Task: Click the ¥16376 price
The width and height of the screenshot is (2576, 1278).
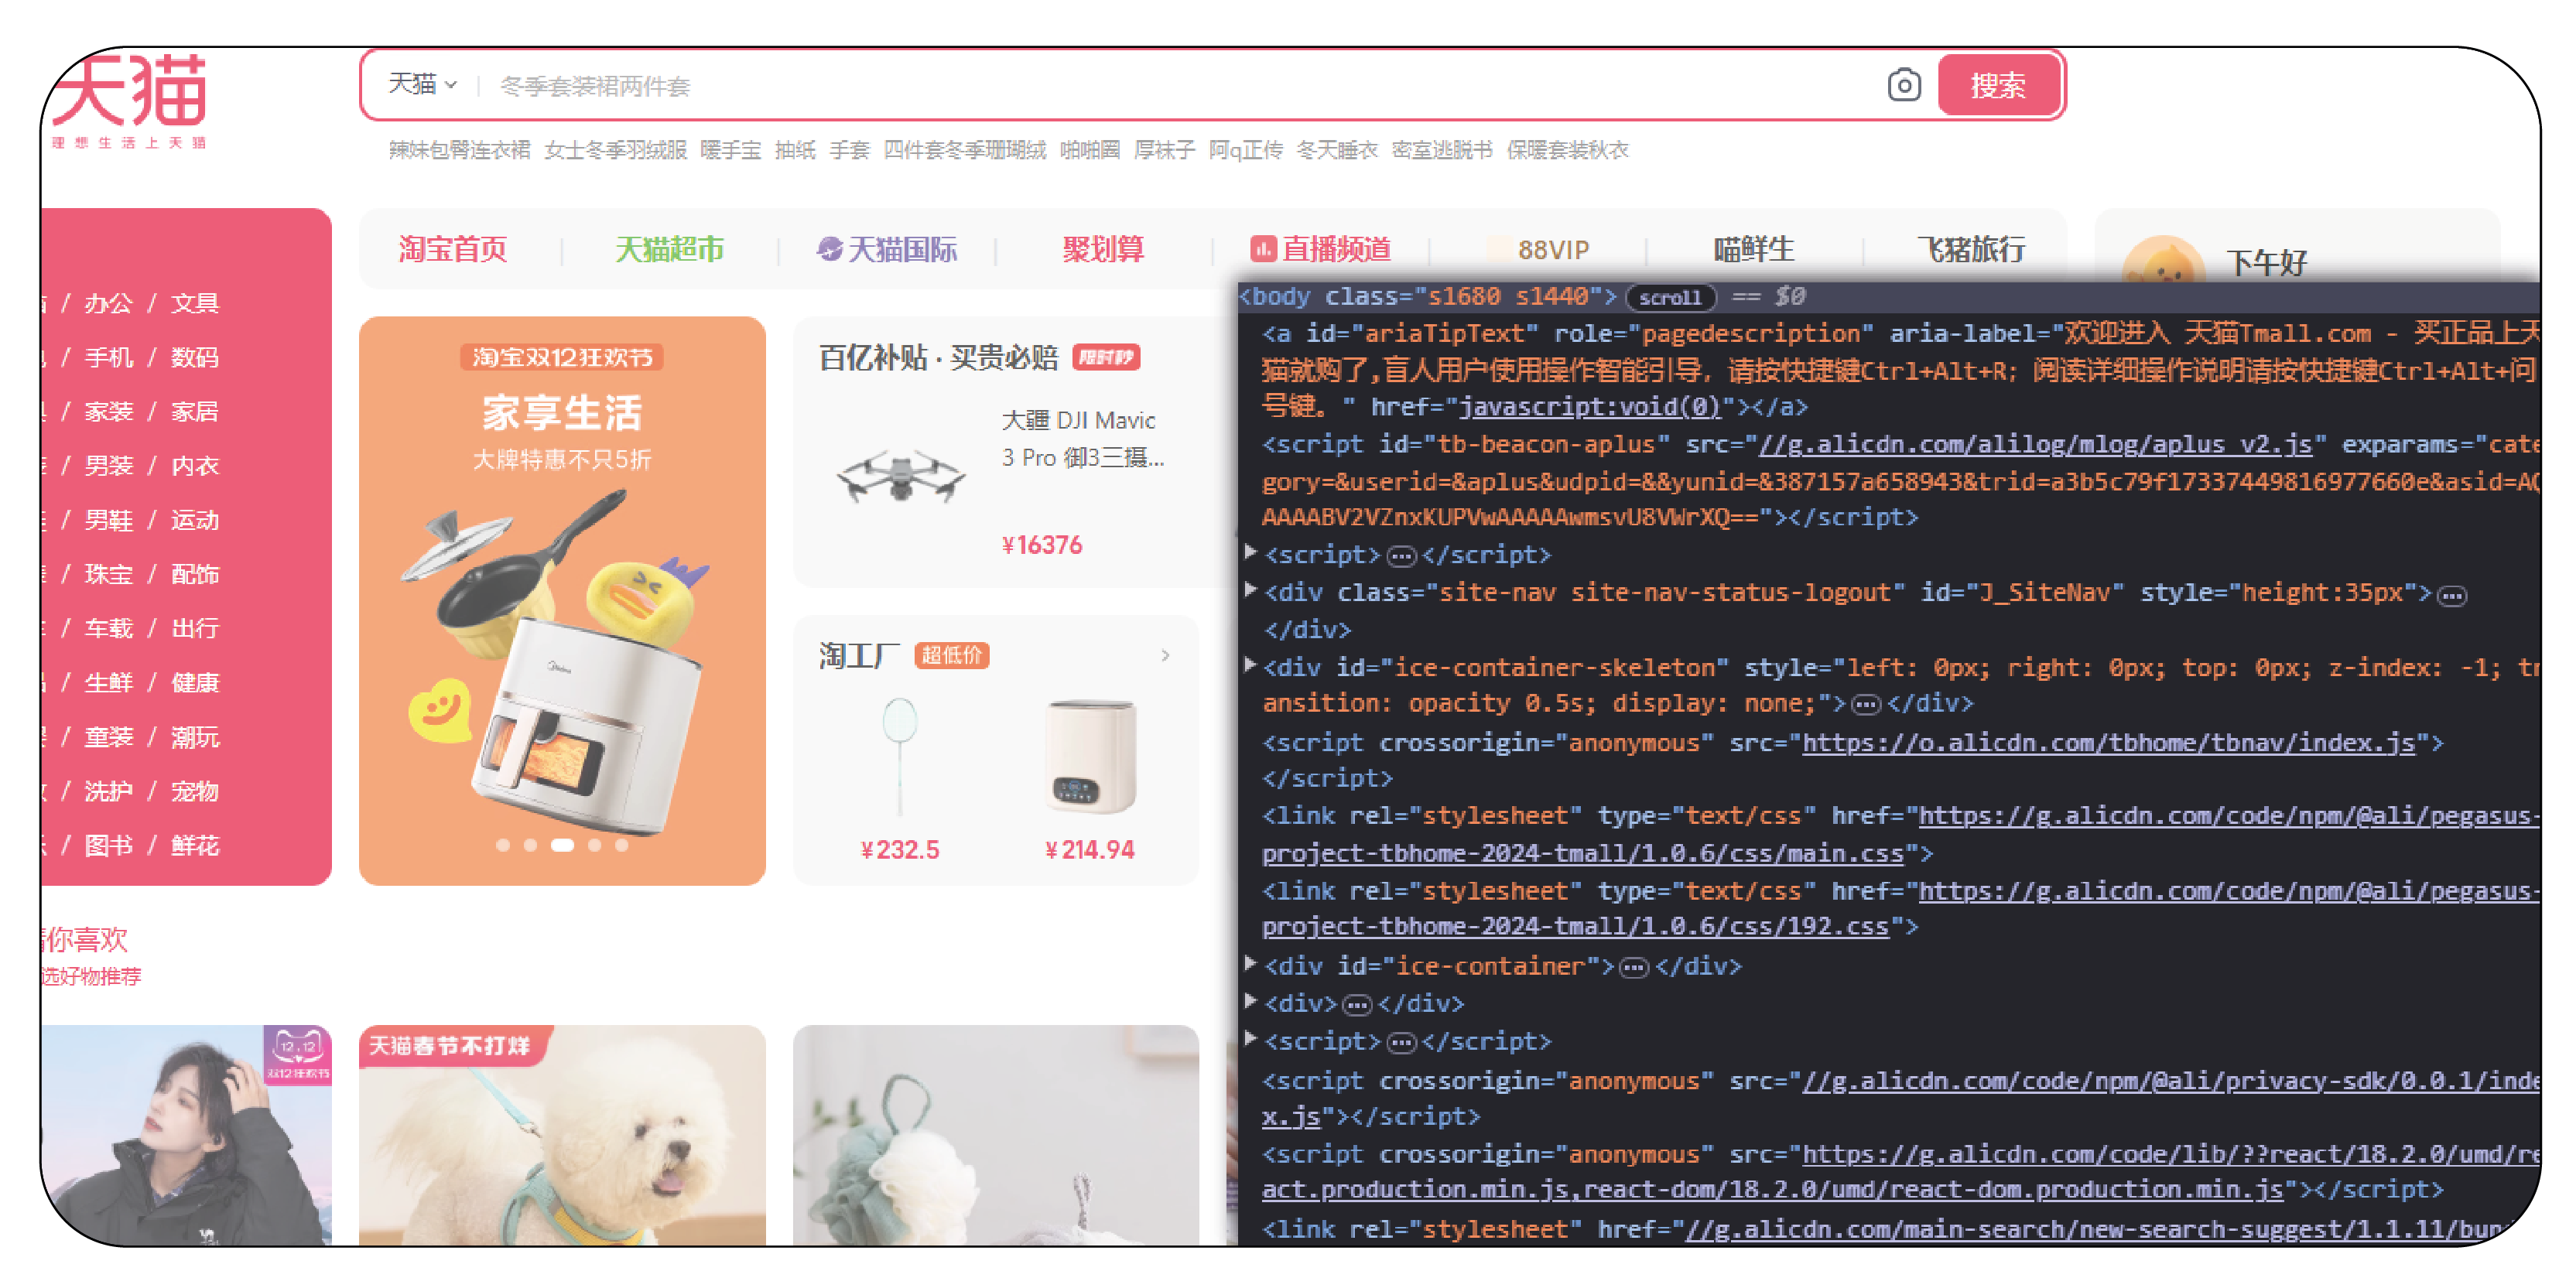Action: [1042, 545]
